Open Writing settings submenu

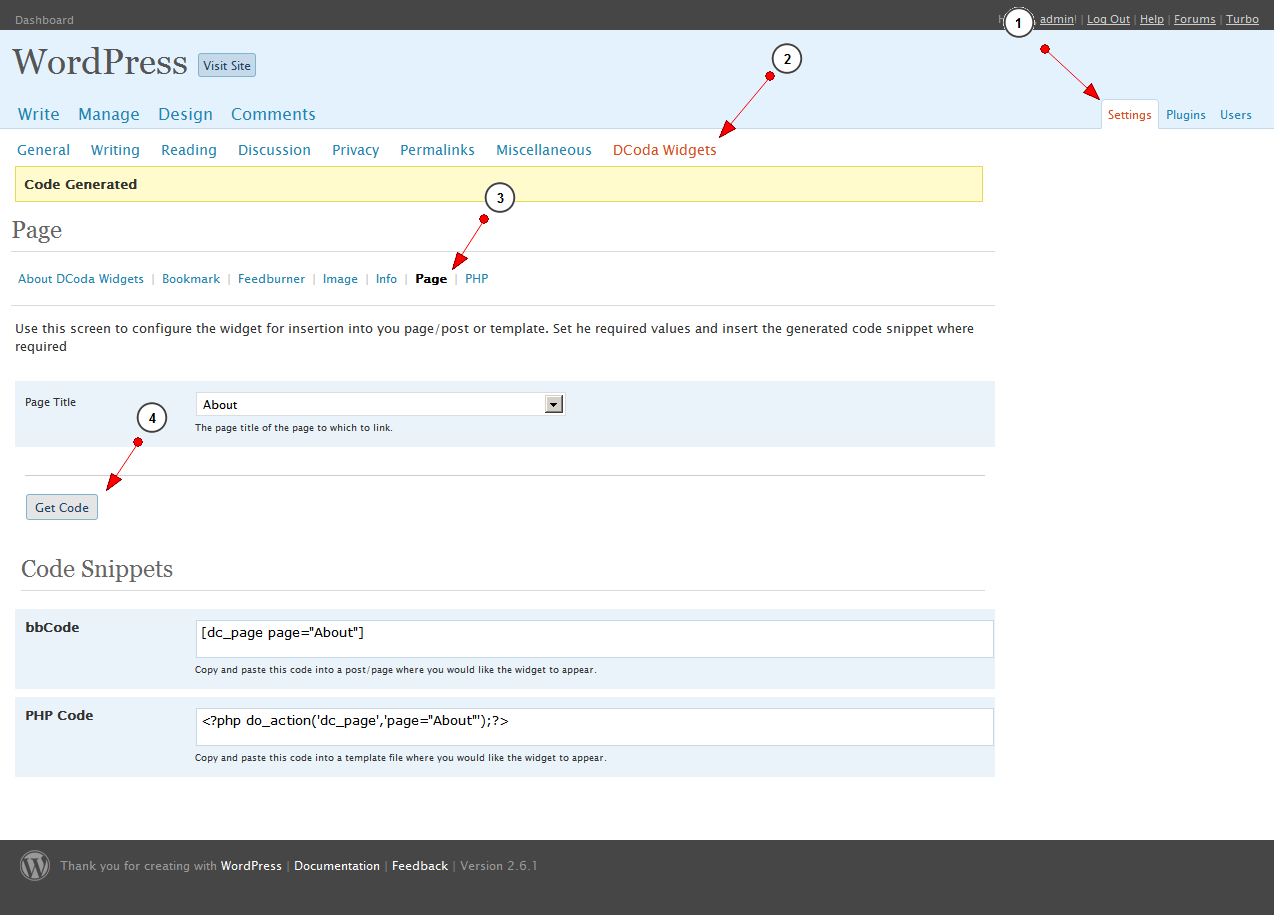[115, 150]
